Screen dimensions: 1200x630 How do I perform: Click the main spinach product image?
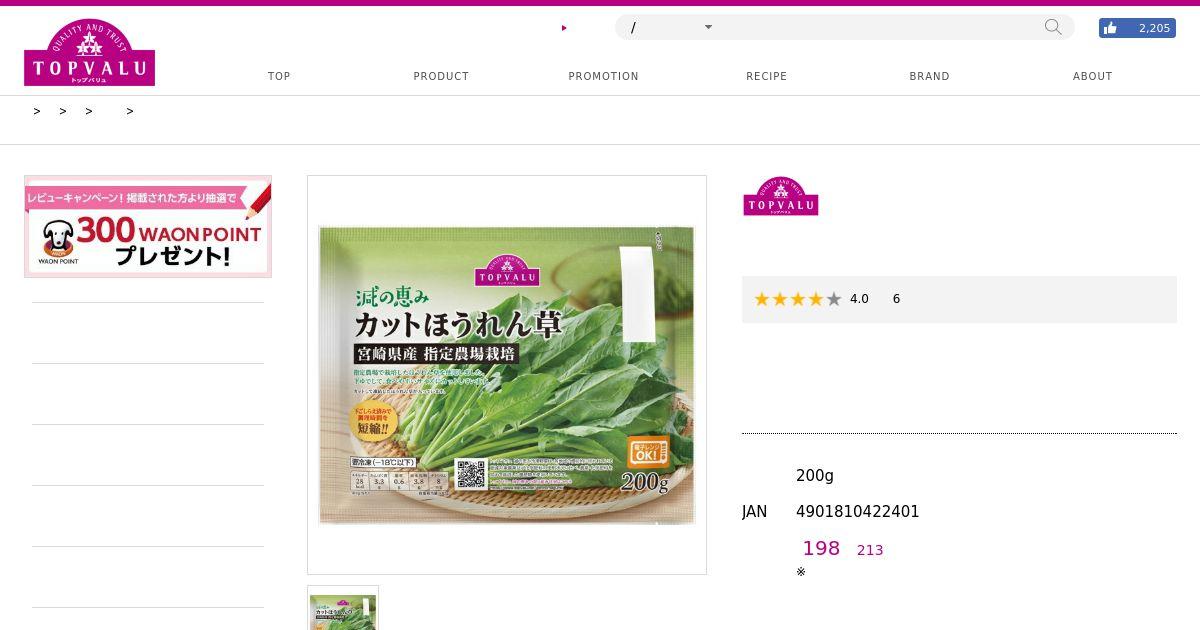tap(507, 375)
